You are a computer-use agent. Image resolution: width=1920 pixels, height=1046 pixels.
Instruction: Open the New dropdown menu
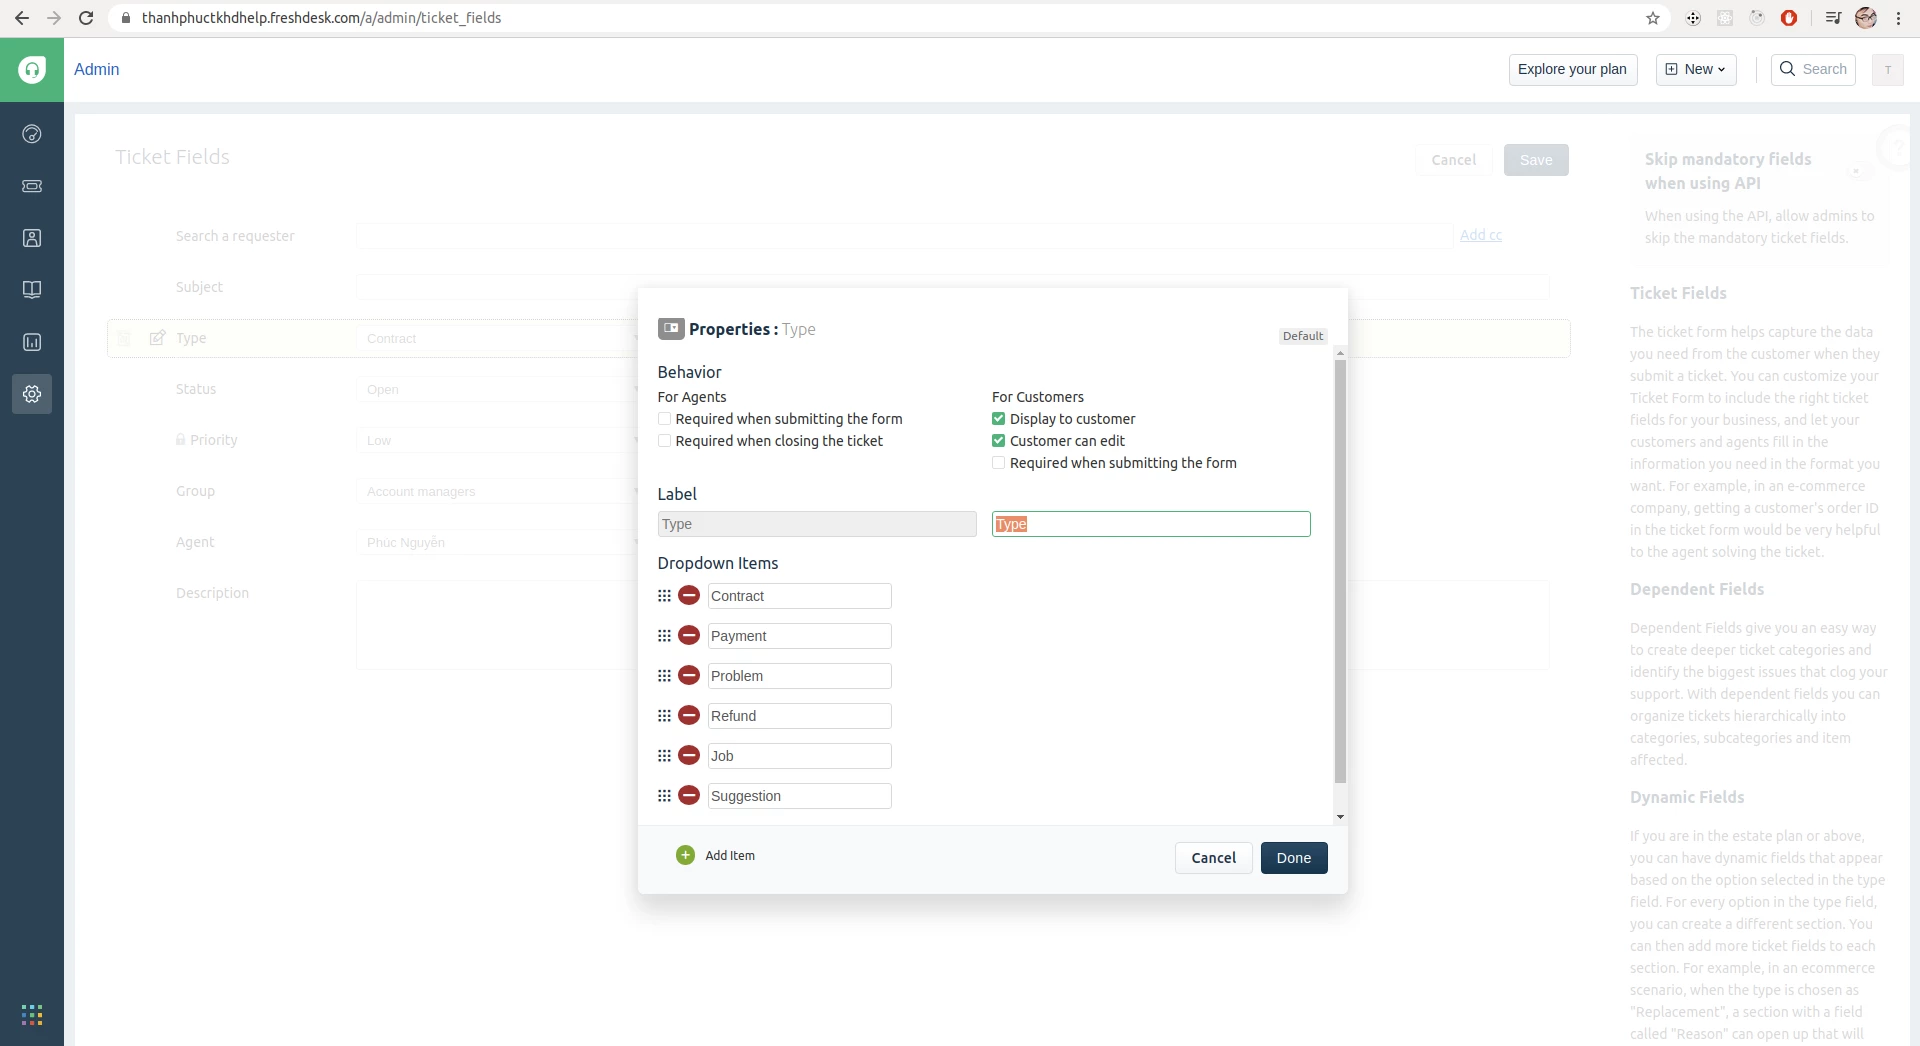coord(1696,69)
